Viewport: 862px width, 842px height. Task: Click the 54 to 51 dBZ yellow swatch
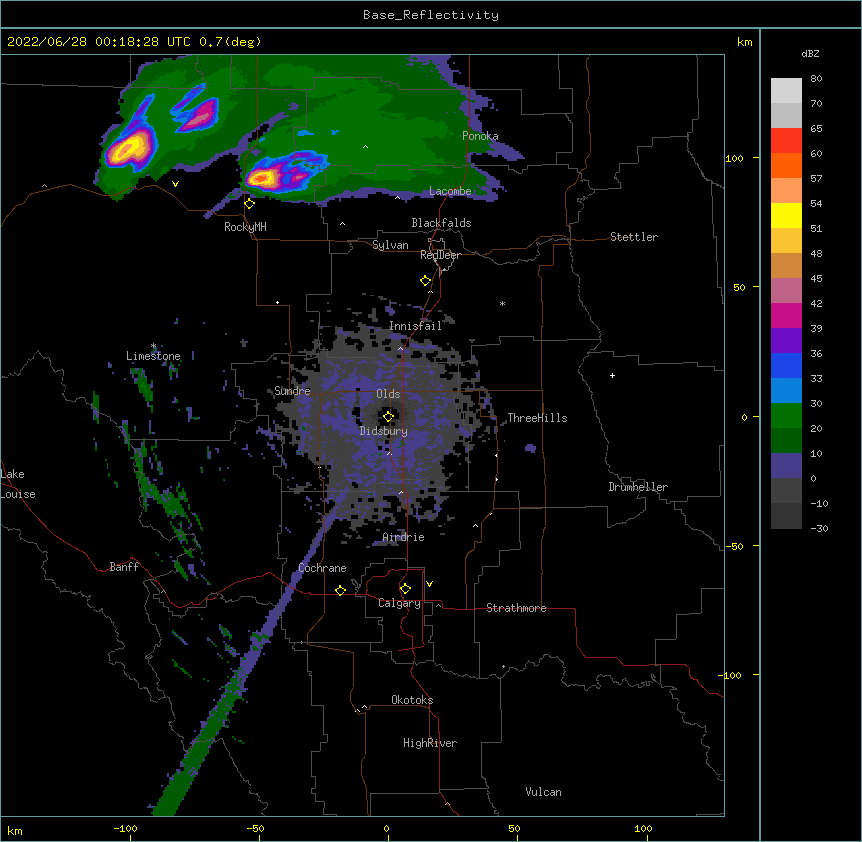click(x=786, y=215)
